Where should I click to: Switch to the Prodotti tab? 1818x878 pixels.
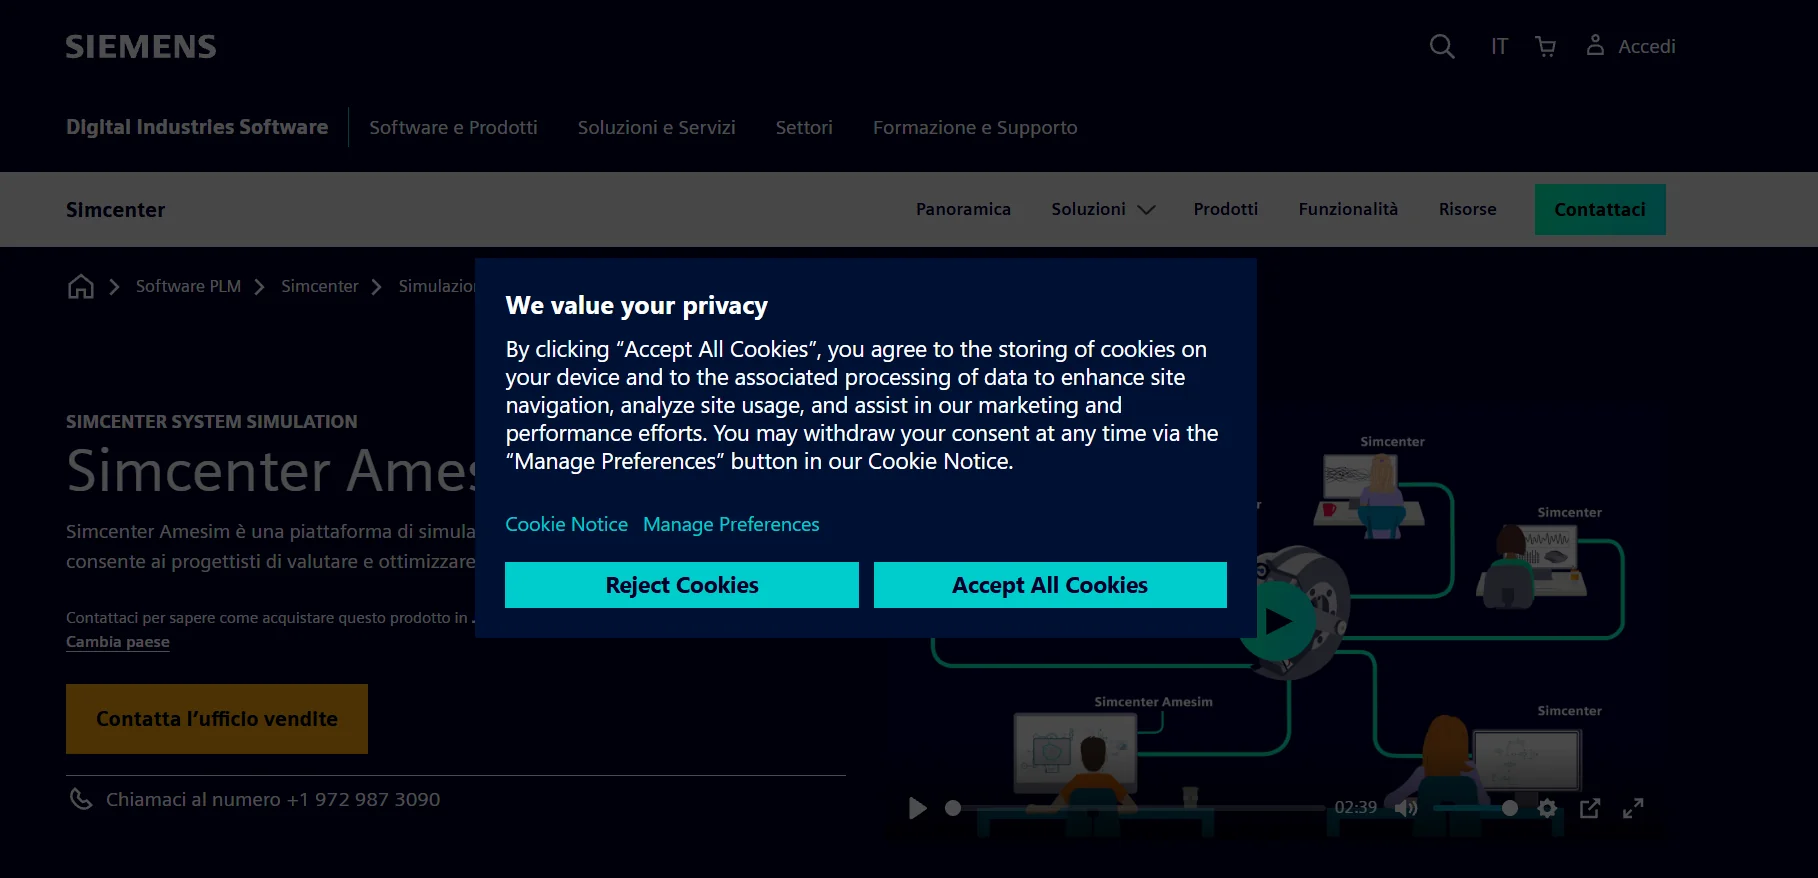click(1225, 209)
